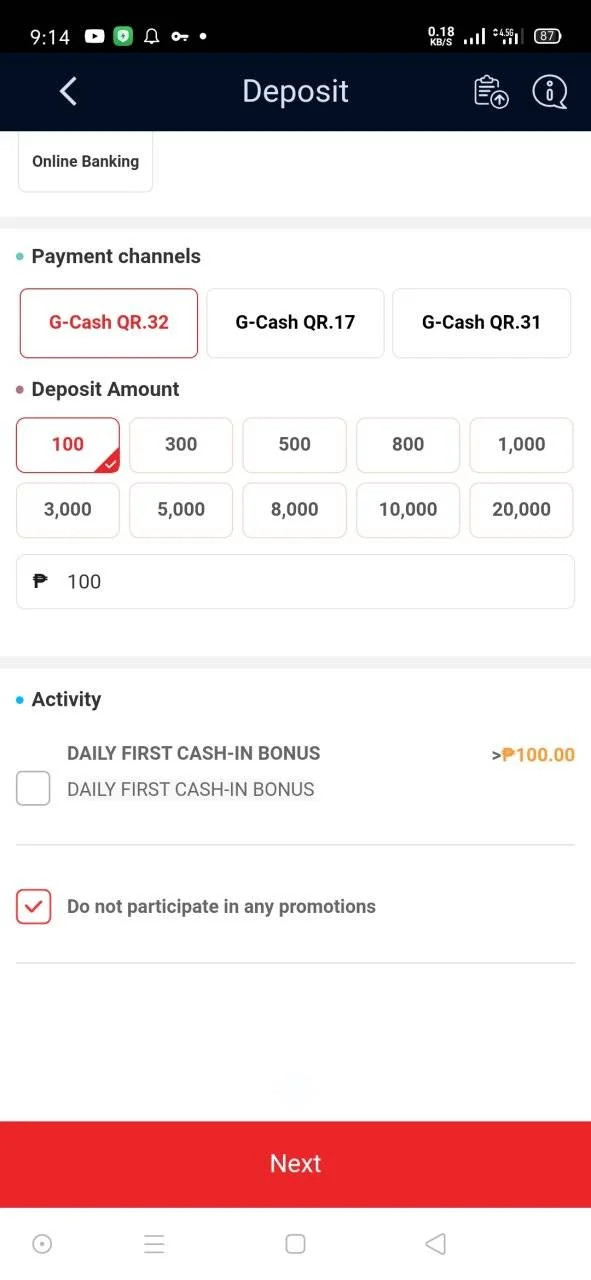Image resolution: width=591 pixels, height=1280 pixels.
Task: Open deposit records clipboard icon
Action: 491,92
